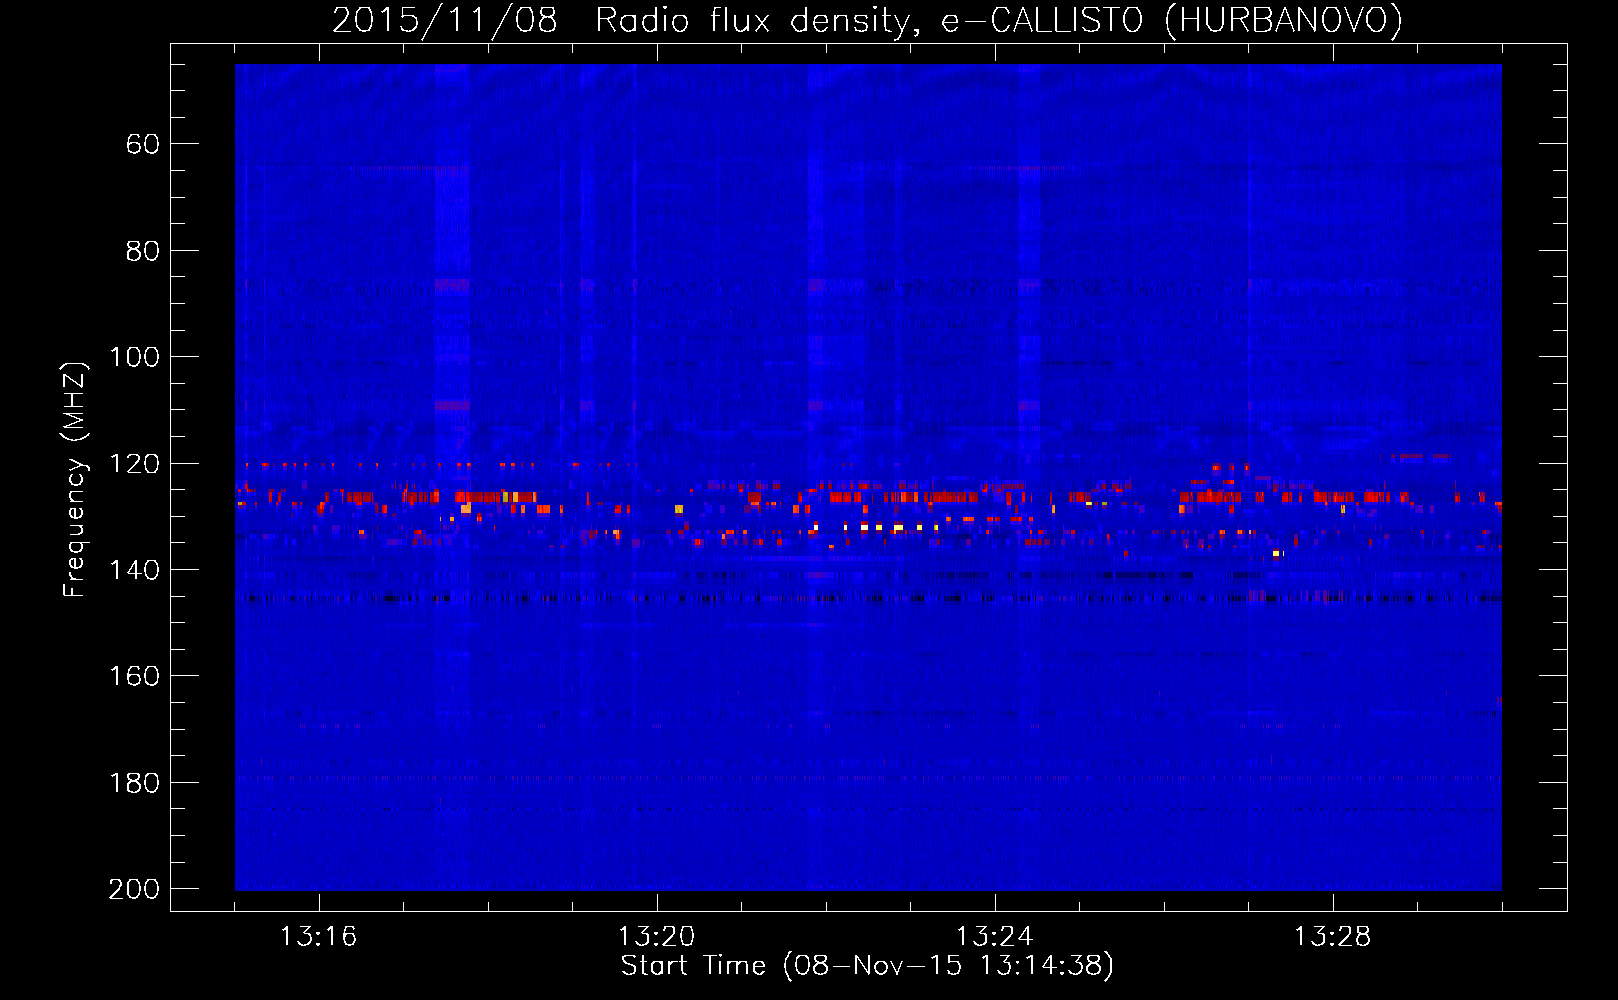Select the 100 MHz frequency tick label
1618x1000 pixels.
click(x=134, y=357)
